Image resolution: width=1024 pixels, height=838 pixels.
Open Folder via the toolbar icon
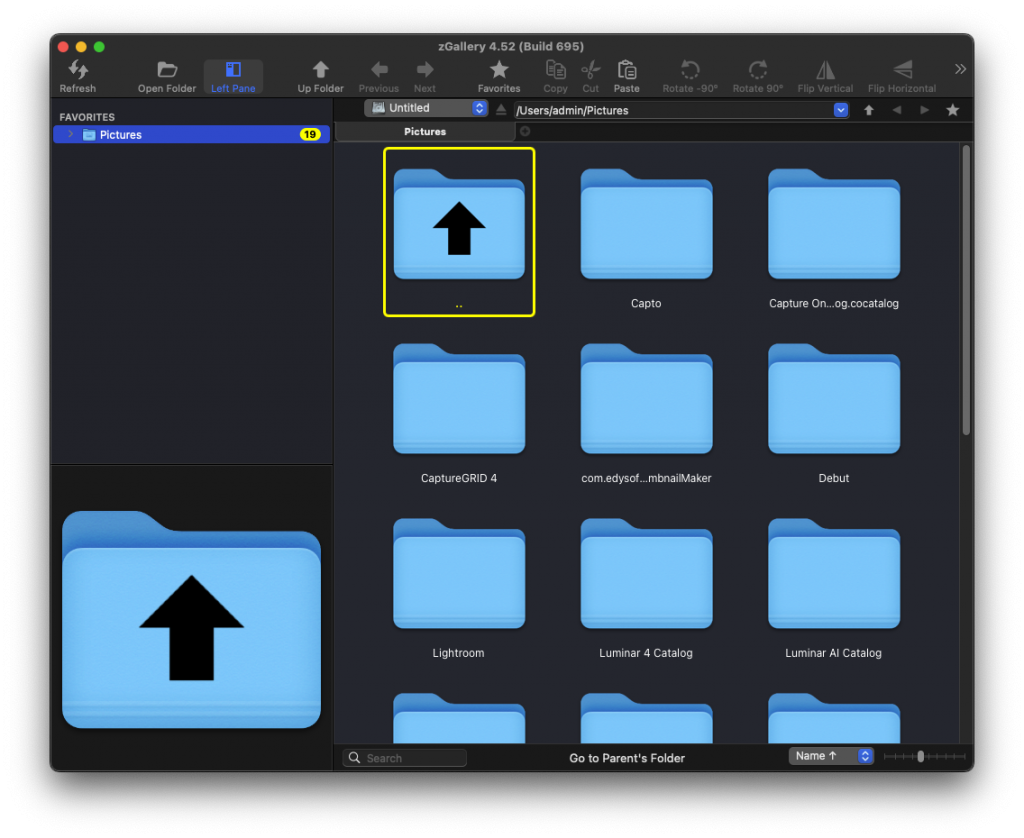click(x=167, y=69)
